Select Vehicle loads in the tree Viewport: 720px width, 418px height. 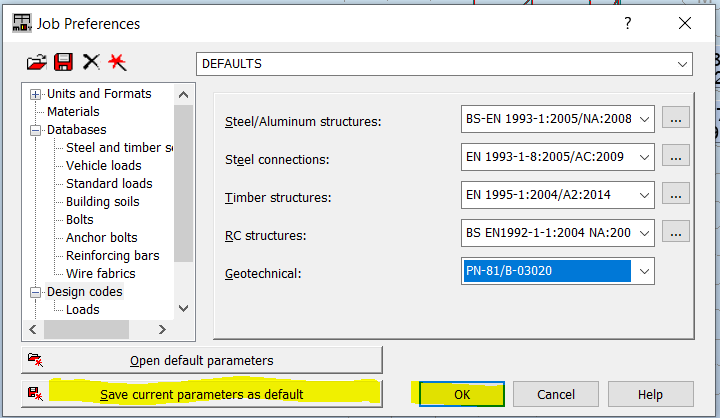104,165
